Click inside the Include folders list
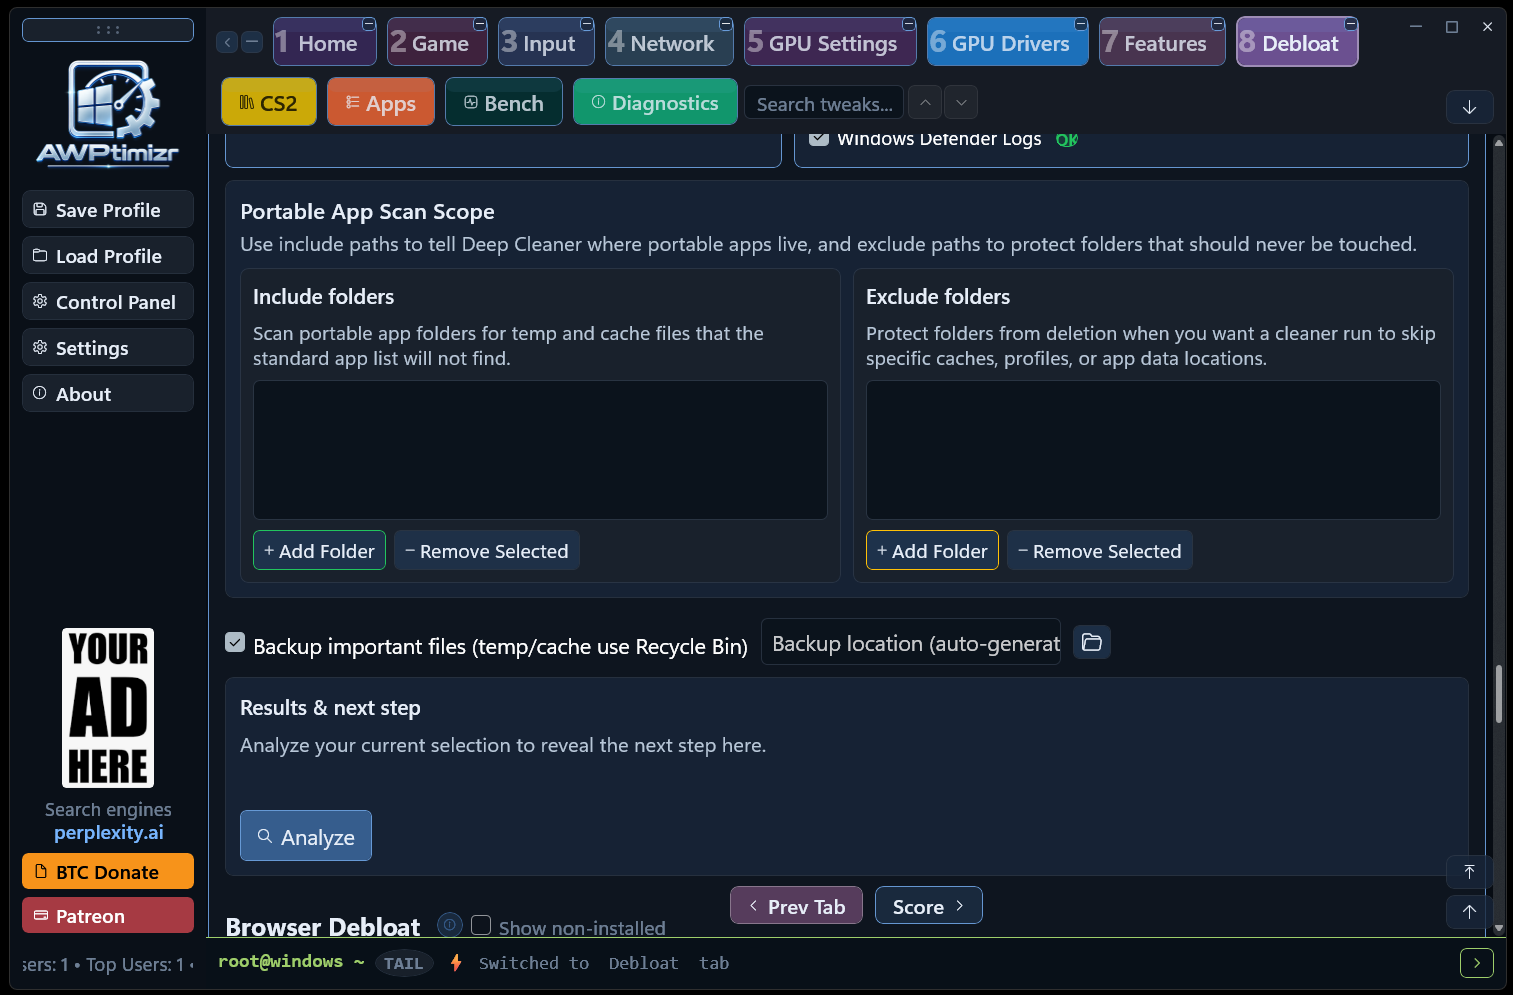The width and height of the screenshot is (1513, 995). point(540,450)
